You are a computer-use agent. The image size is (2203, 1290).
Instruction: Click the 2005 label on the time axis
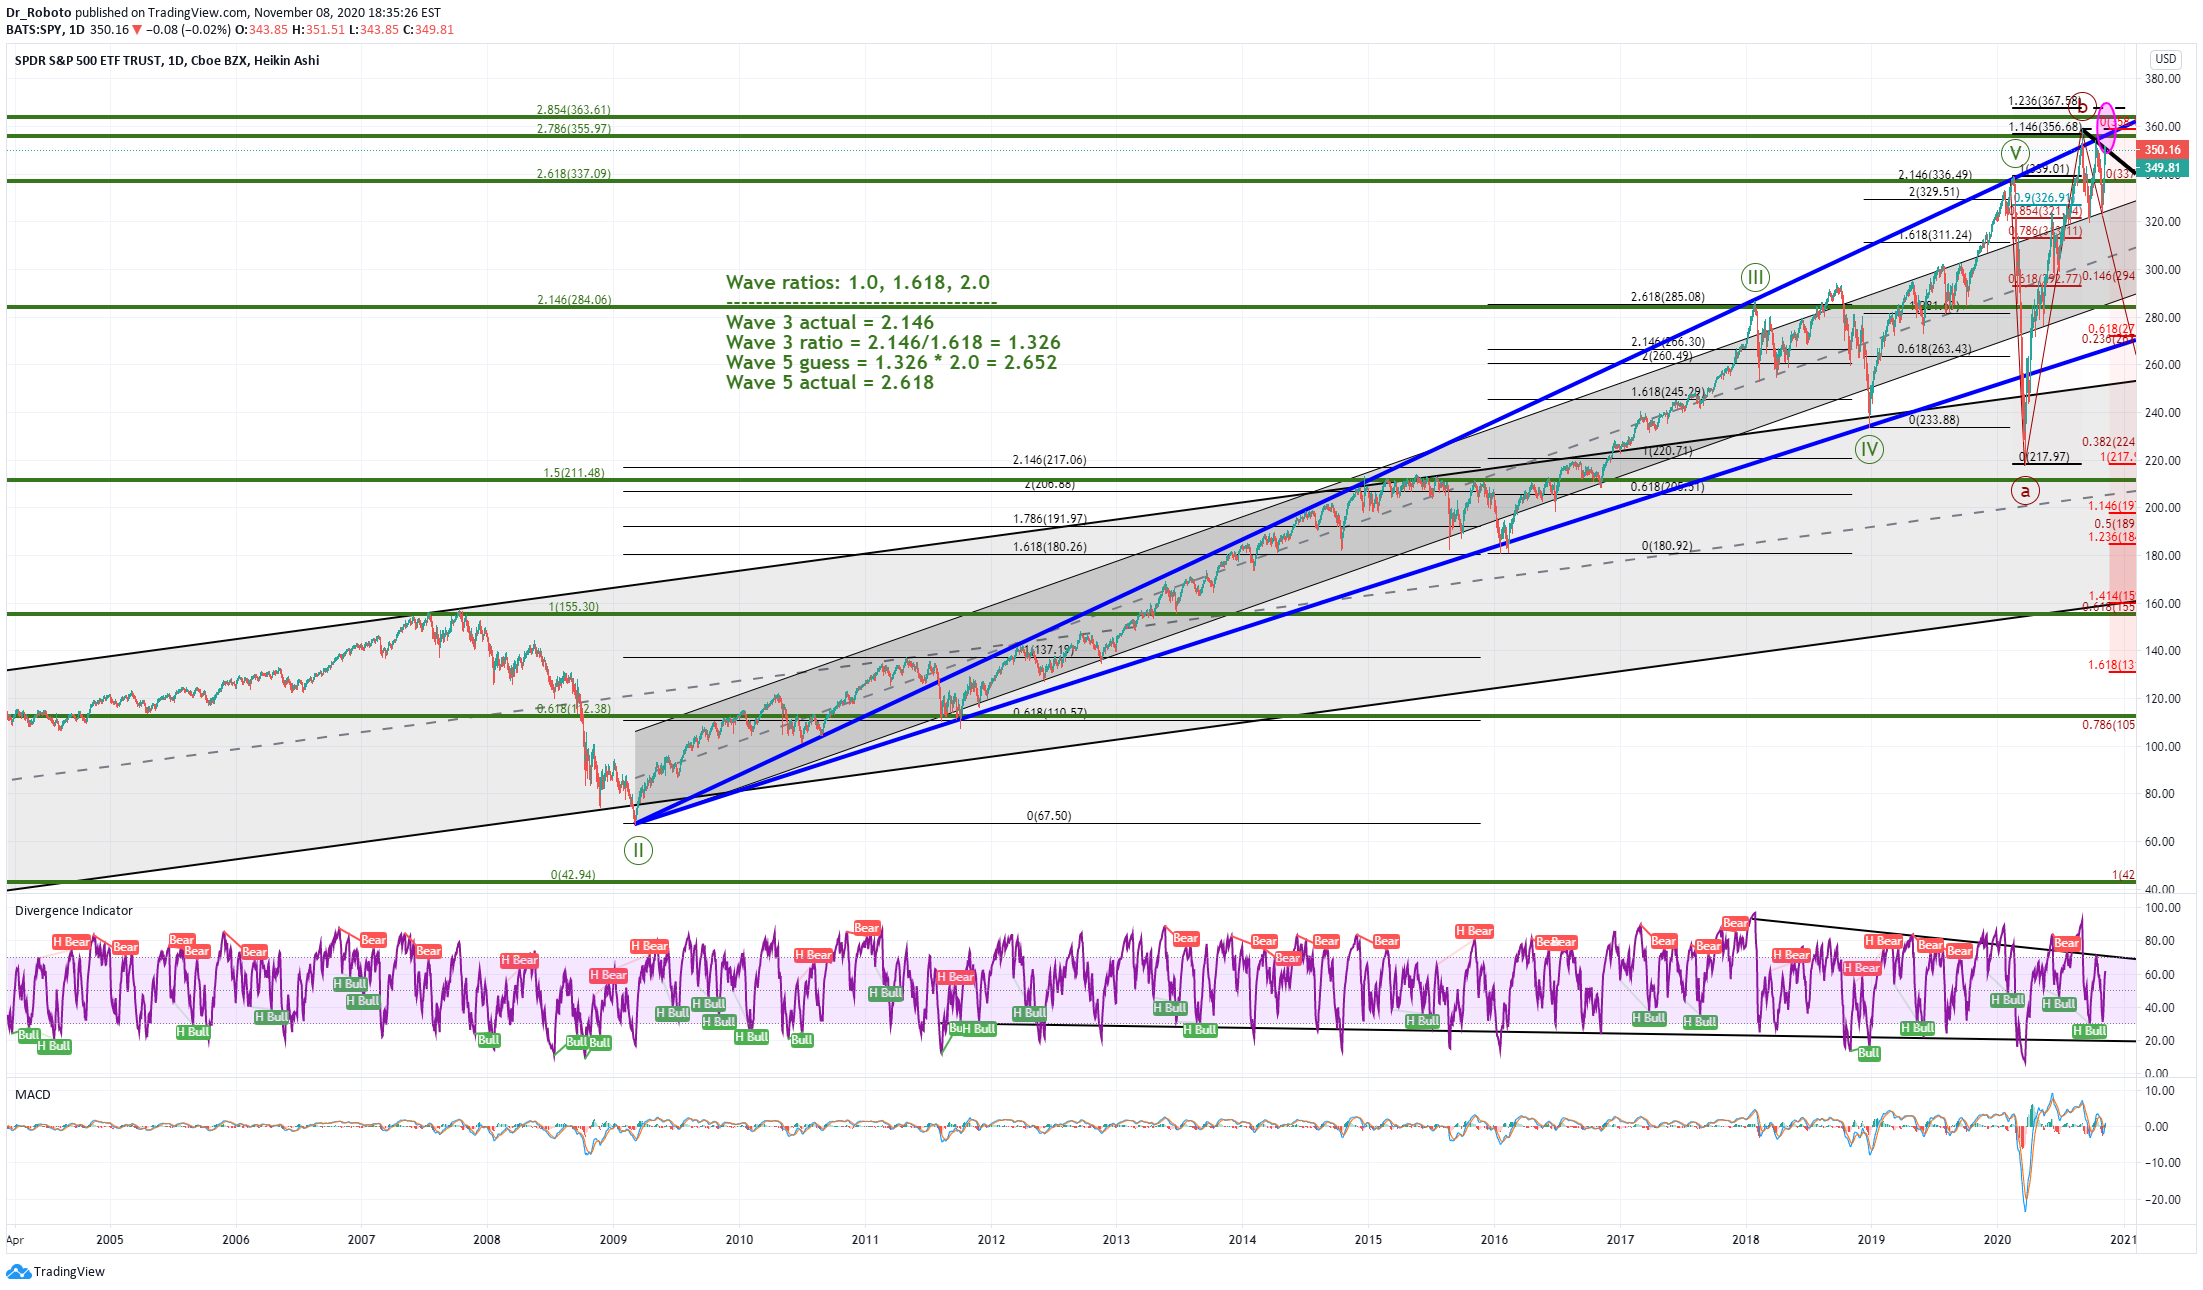110,1240
